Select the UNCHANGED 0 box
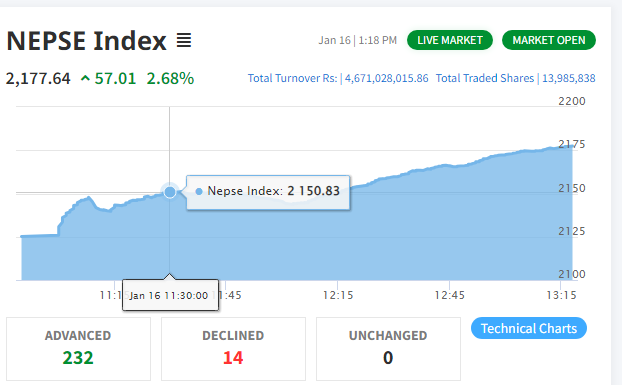This screenshot has width=622, height=385. [388, 349]
